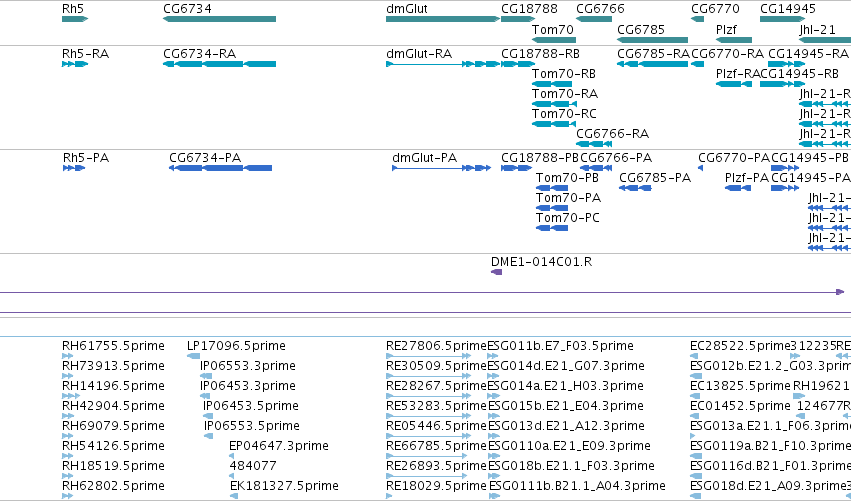Select the LP17096.5prime EST
Image resolution: width=851 pixels, height=501 pixels.
click(193, 356)
